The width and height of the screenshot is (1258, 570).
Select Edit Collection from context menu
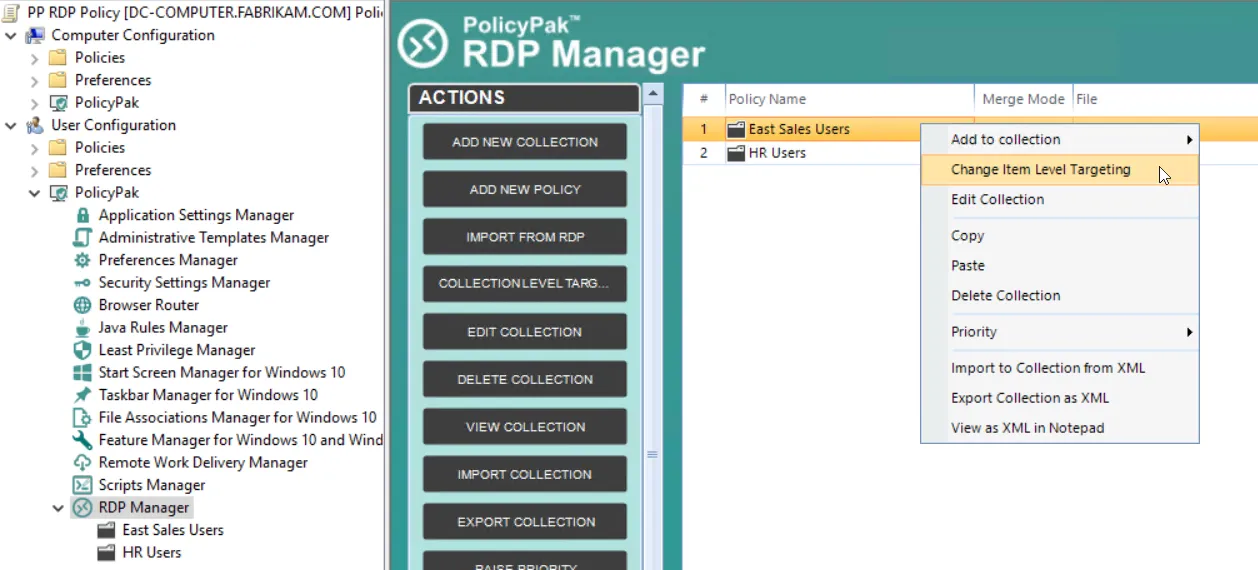(x=1059, y=199)
